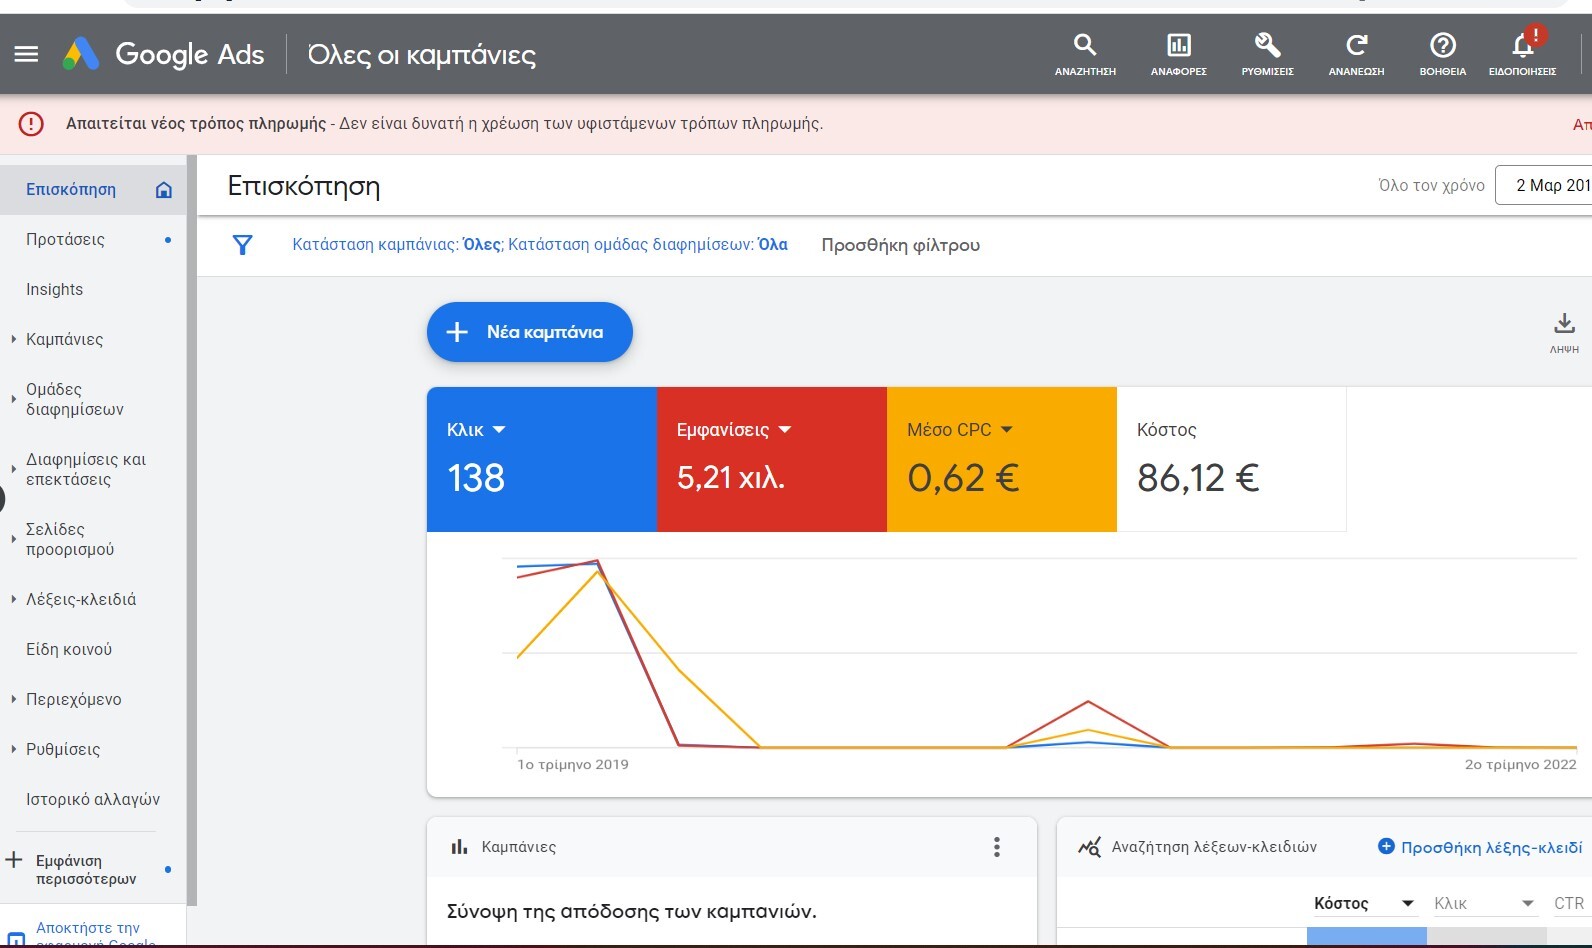The image size is (1592, 948).
Task: Click the refresh (ΑΝΑΝΕΩΣΗ) icon
Action: (1356, 45)
